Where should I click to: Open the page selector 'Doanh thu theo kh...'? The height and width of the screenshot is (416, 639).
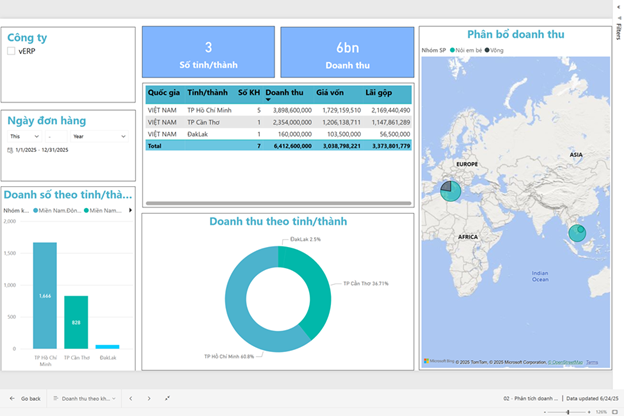pos(83,398)
